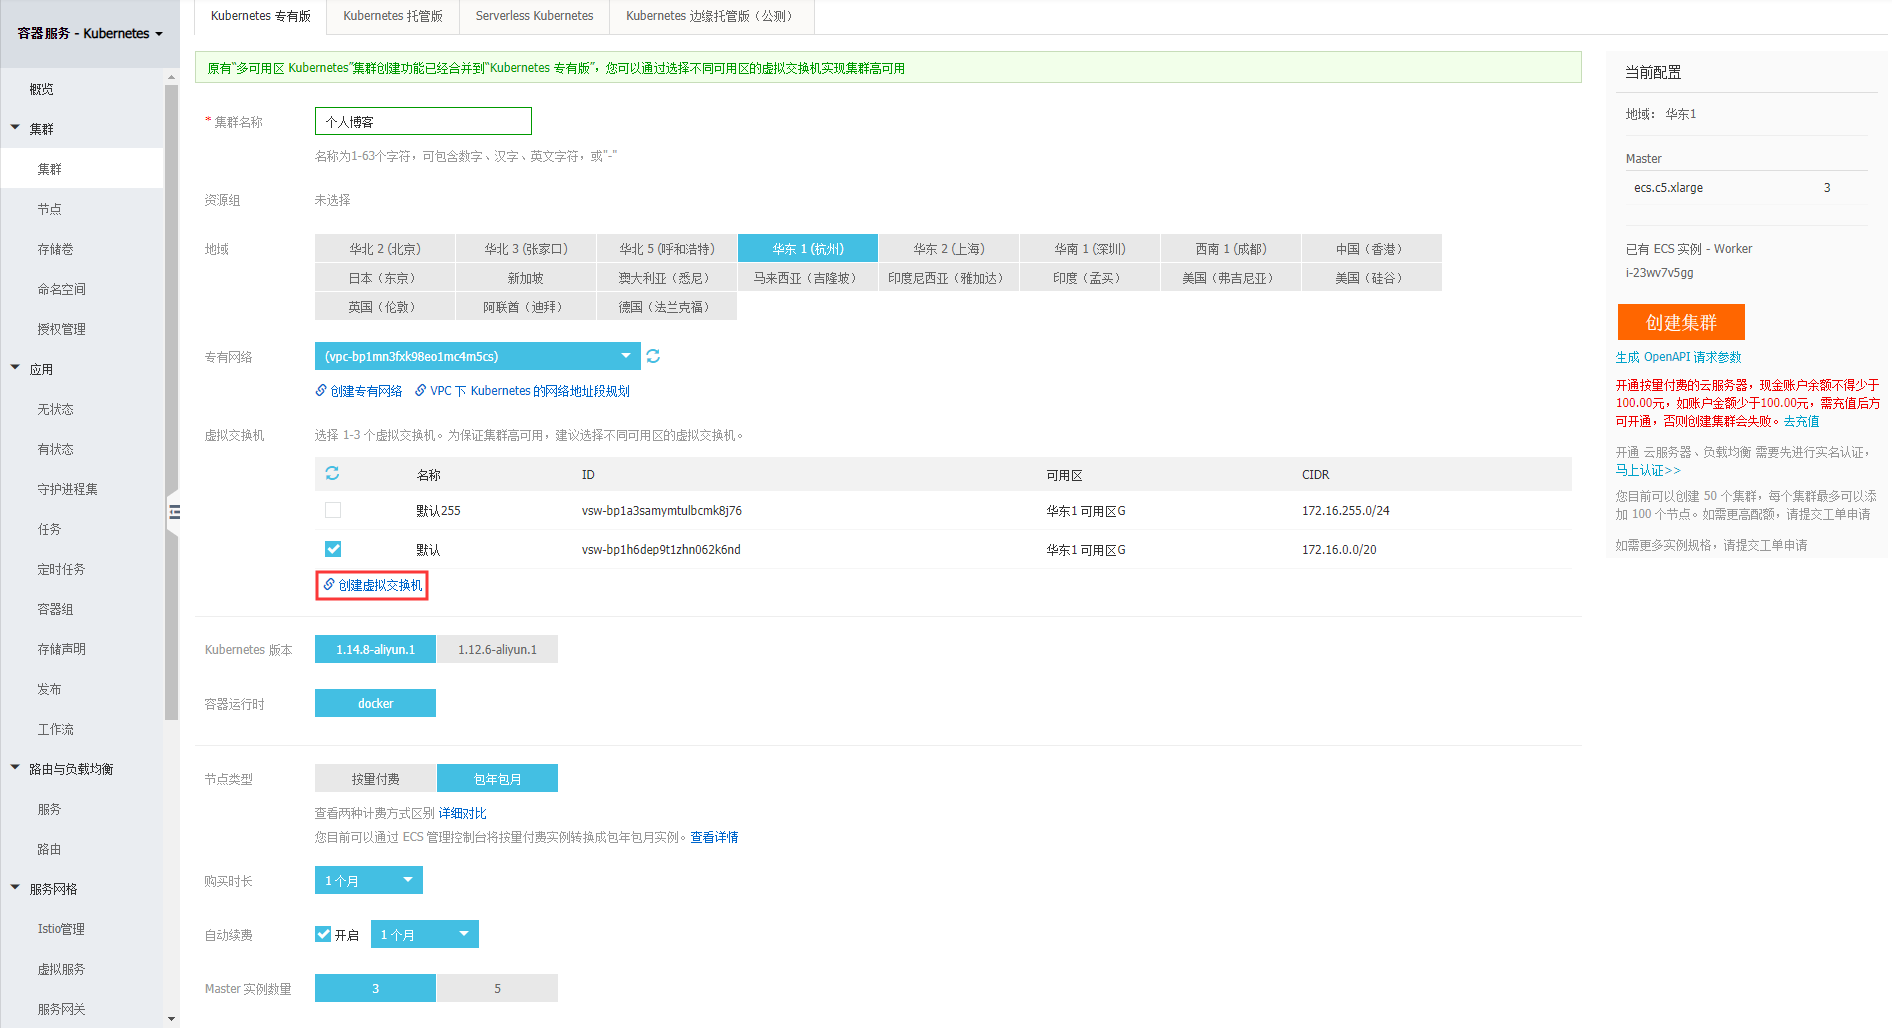Open the 生成 OpenAPI 请求参数 link
Viewport: 1892px width, 1028px height.
pyautogui.click(x=1678, y=357)
